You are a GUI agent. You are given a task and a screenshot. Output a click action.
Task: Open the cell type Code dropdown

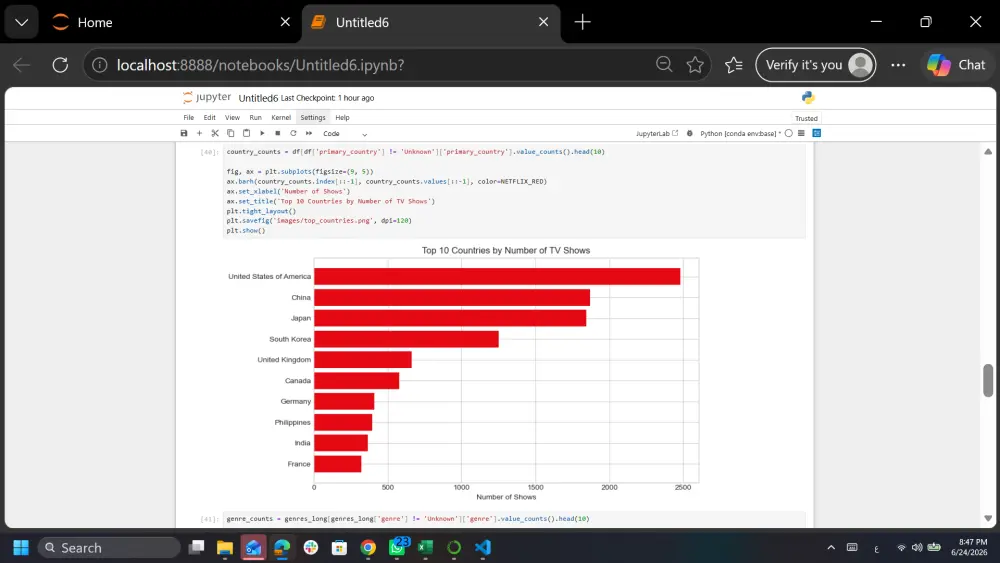click(x=345, y=134)
